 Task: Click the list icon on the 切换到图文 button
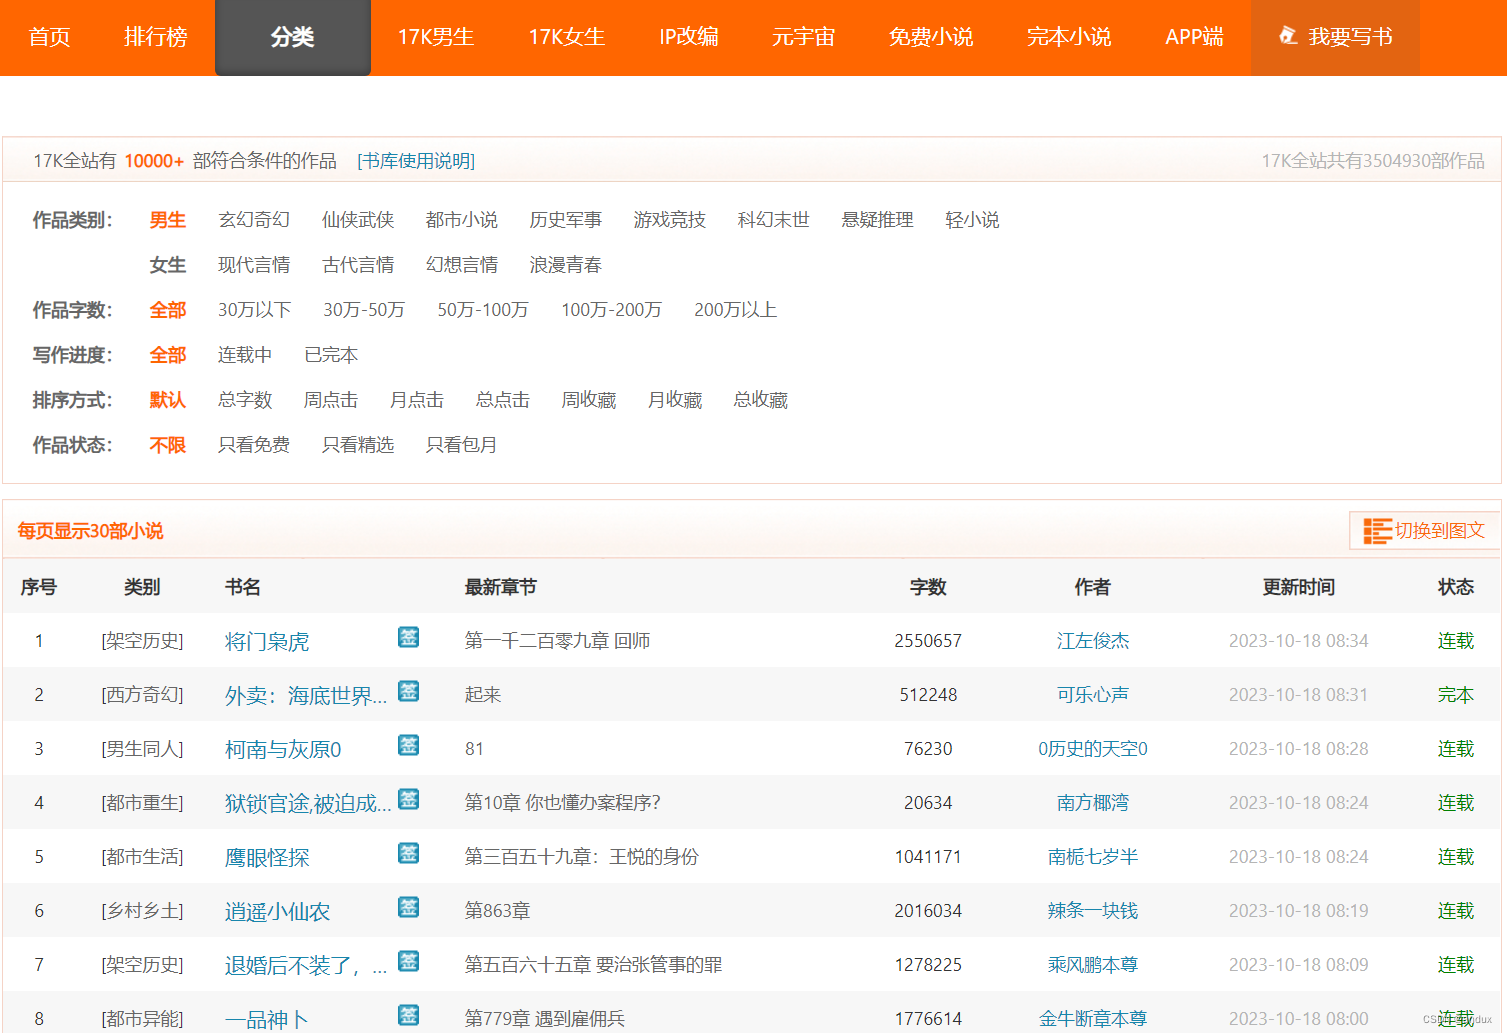coord(1378,531)
